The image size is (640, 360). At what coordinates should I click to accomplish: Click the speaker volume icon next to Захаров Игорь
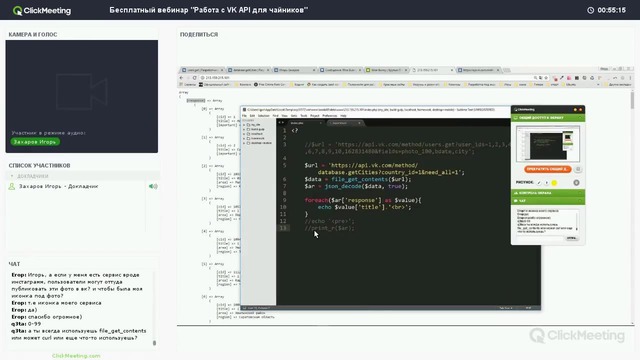153,186
